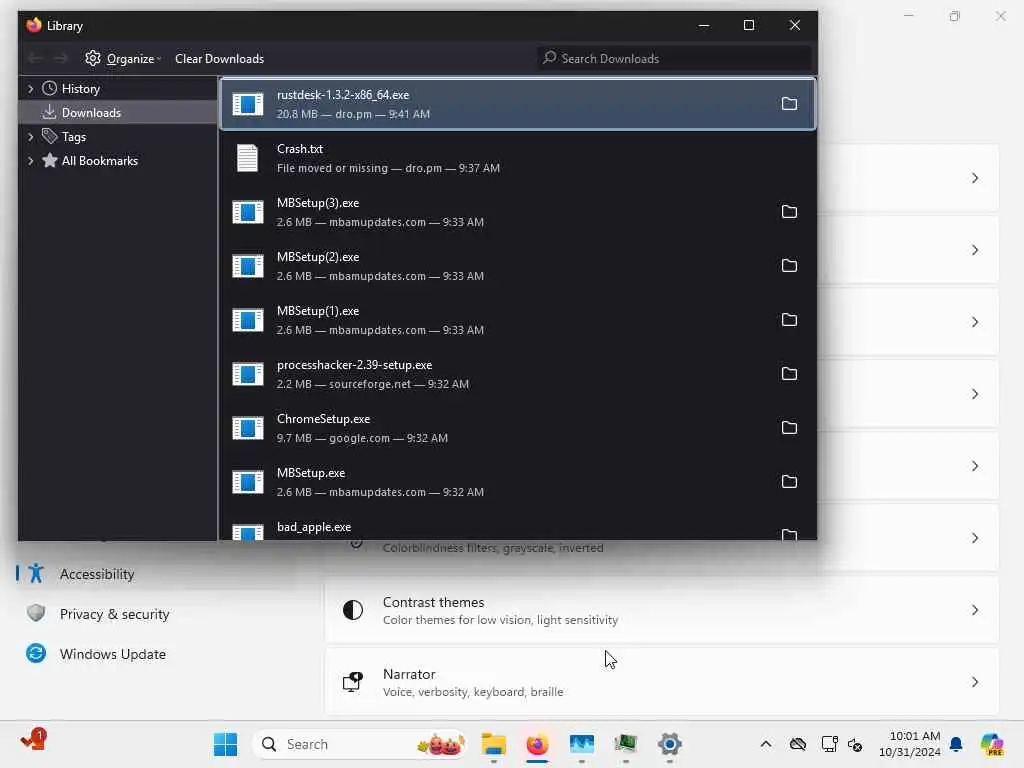Show MBSetup(3).exe in its folder

(789, 212)
